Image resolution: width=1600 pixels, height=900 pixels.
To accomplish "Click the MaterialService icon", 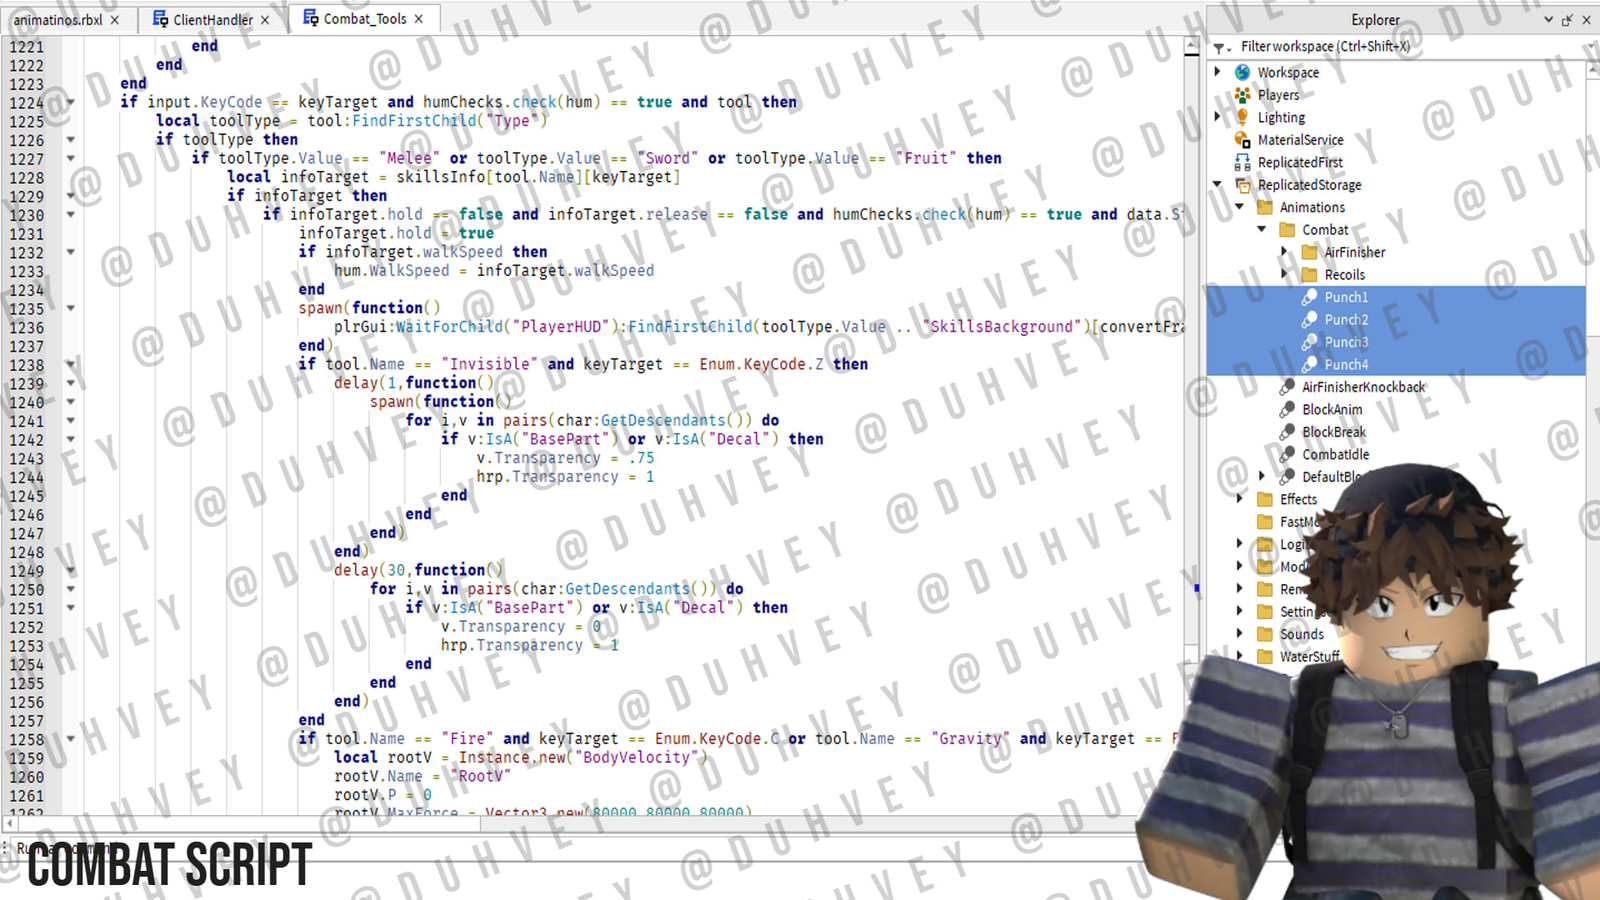I will click(1242, 140).
